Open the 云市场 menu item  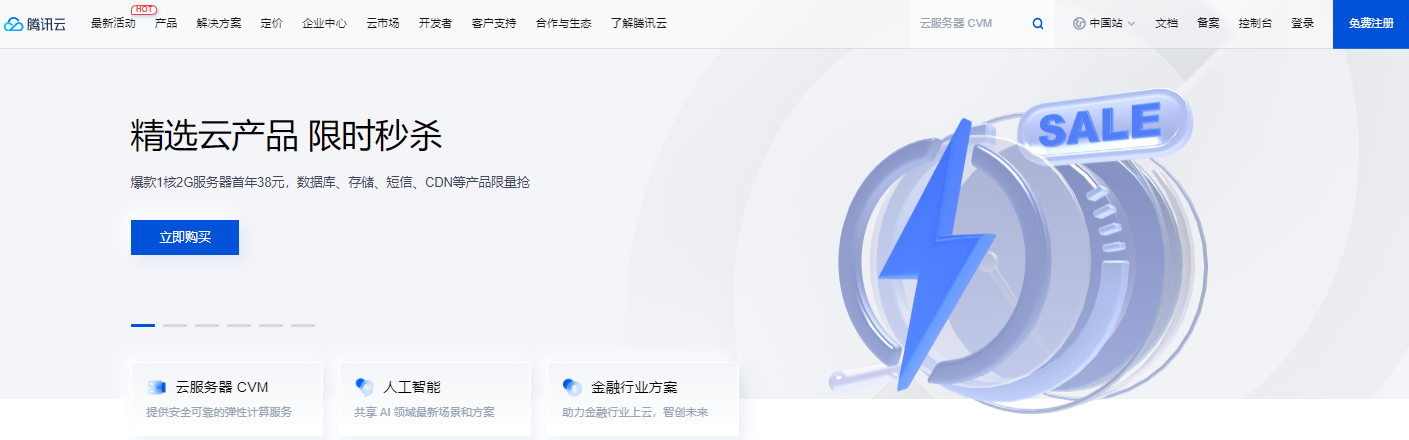click(x=383, y=23)
